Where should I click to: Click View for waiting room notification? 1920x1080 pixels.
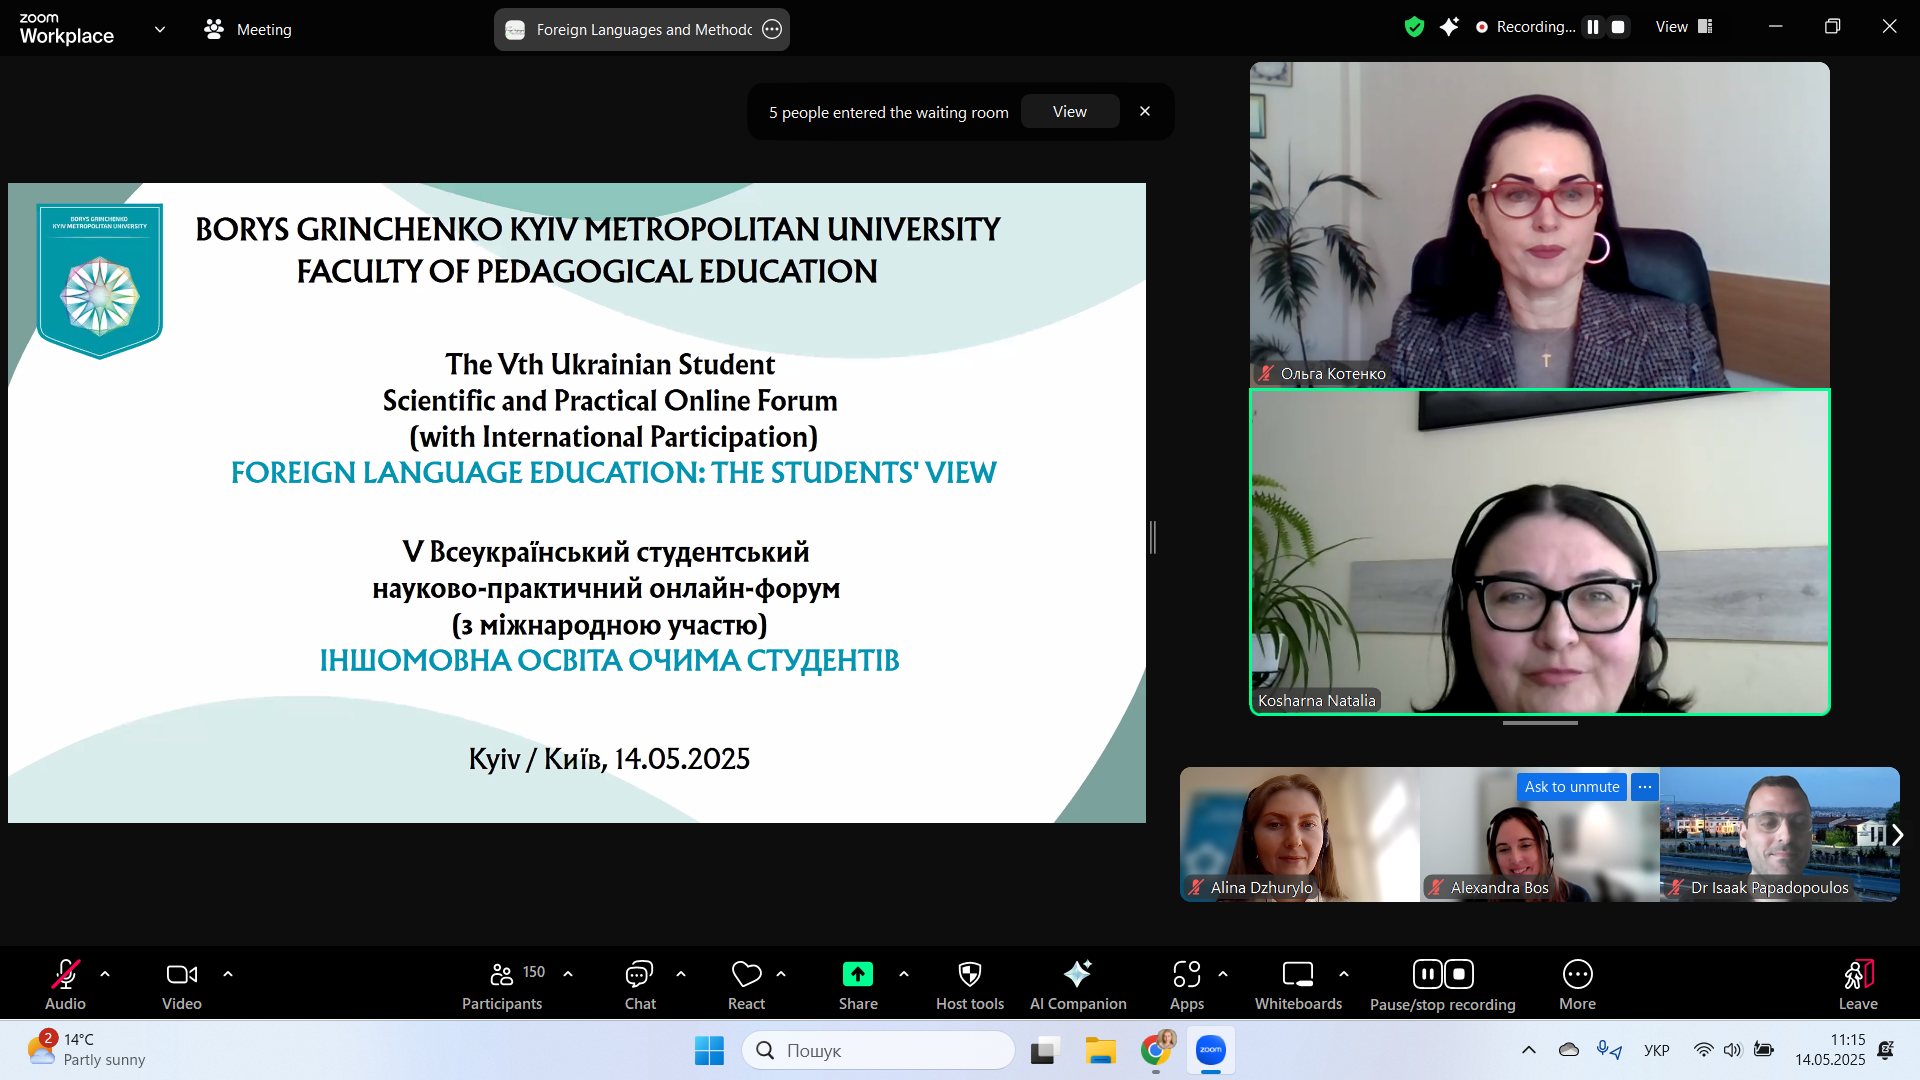pyautogui.click(x=1069, y=112)
